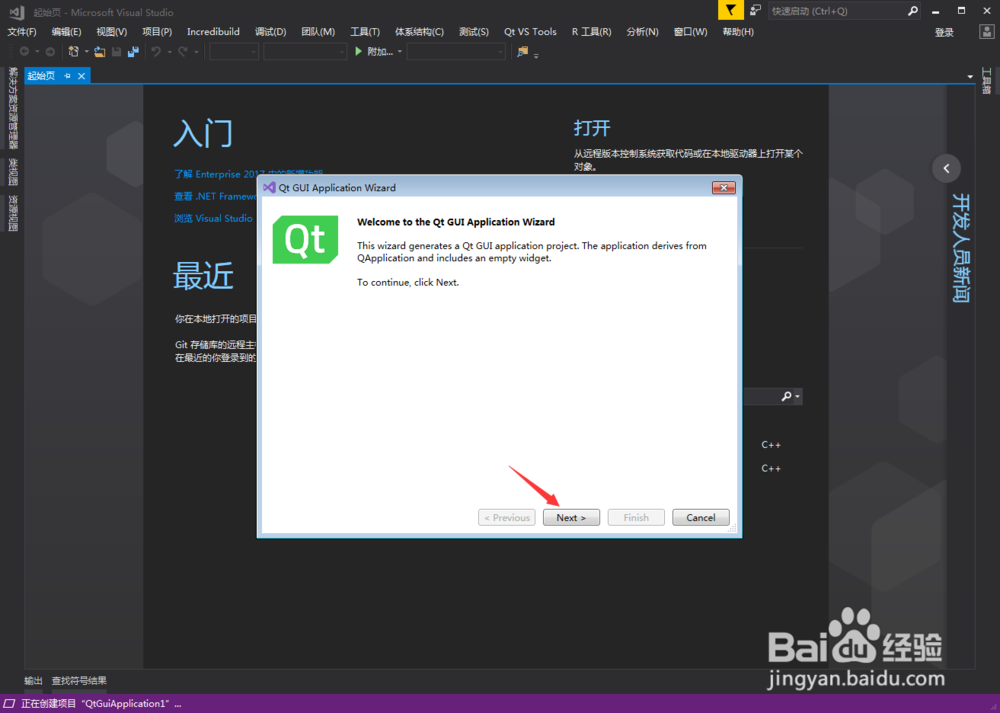Viewport: 1000px width, 713px height.
Task: Open the 了解 Enterprise 2017 link
Action: pos(248,174)
